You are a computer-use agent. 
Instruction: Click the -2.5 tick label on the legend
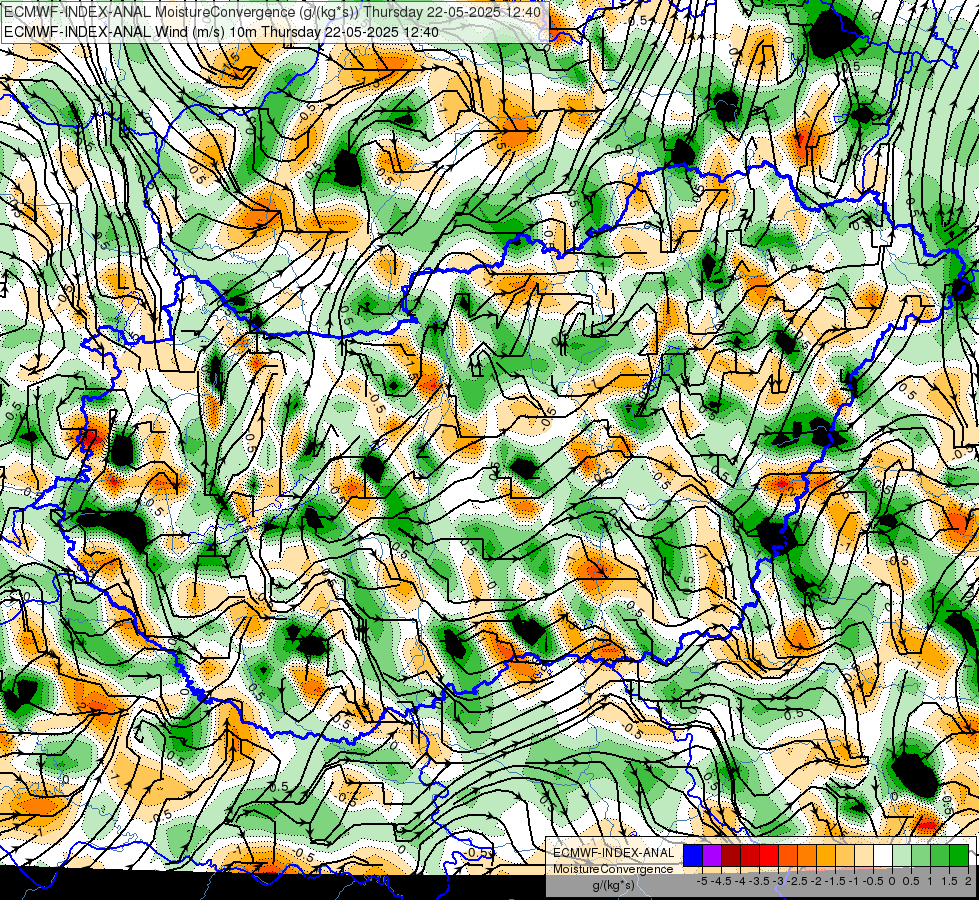[x=797, y=881]
